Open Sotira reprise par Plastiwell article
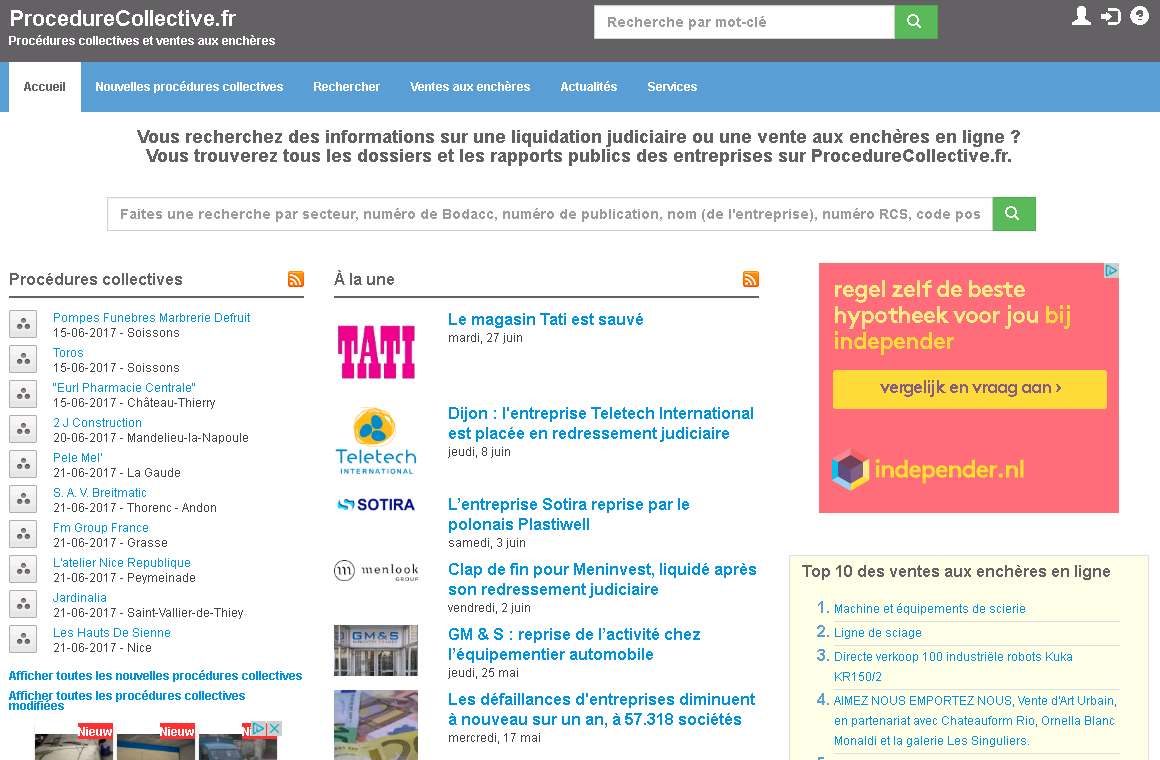Image resolution: width=1160 pixels, height=760 pixels. click(569, 514)
